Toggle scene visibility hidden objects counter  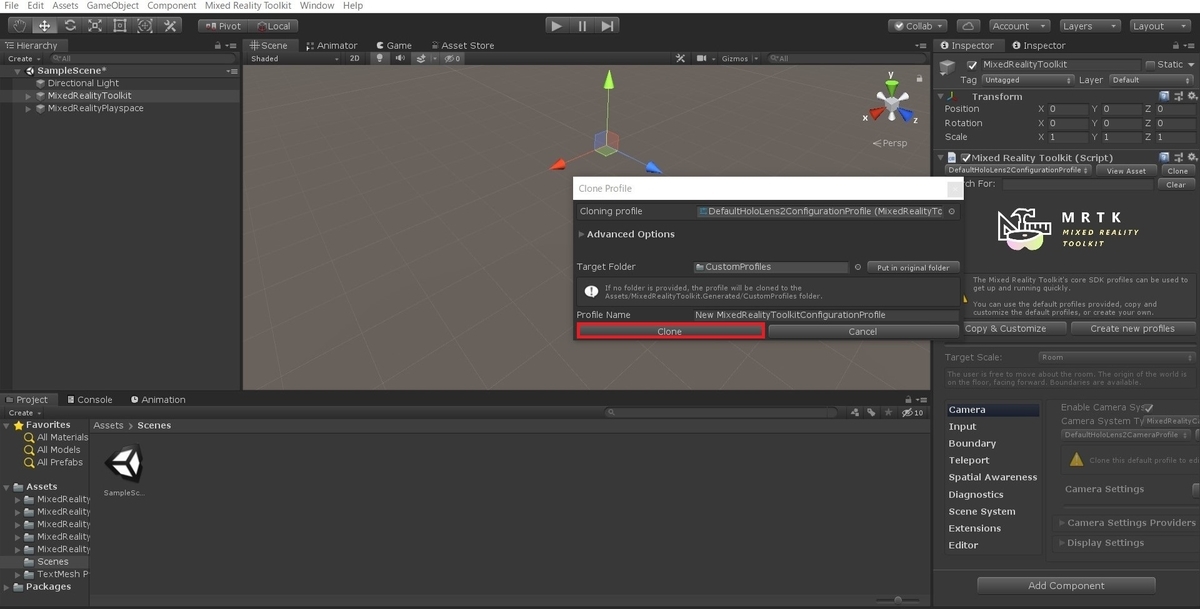(x=452, y=58)
